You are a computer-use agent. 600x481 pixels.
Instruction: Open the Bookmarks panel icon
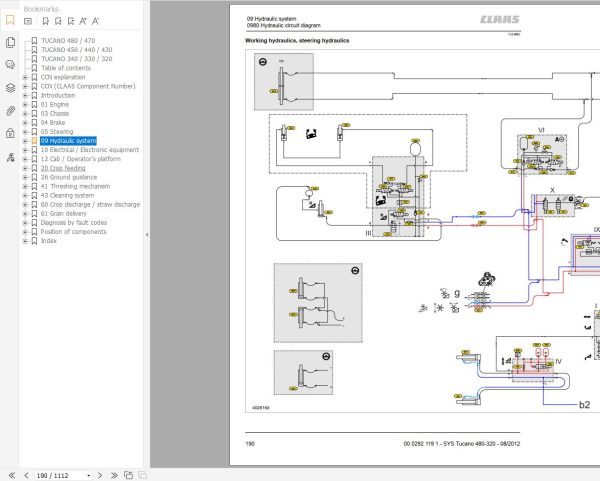pos(10,19)
